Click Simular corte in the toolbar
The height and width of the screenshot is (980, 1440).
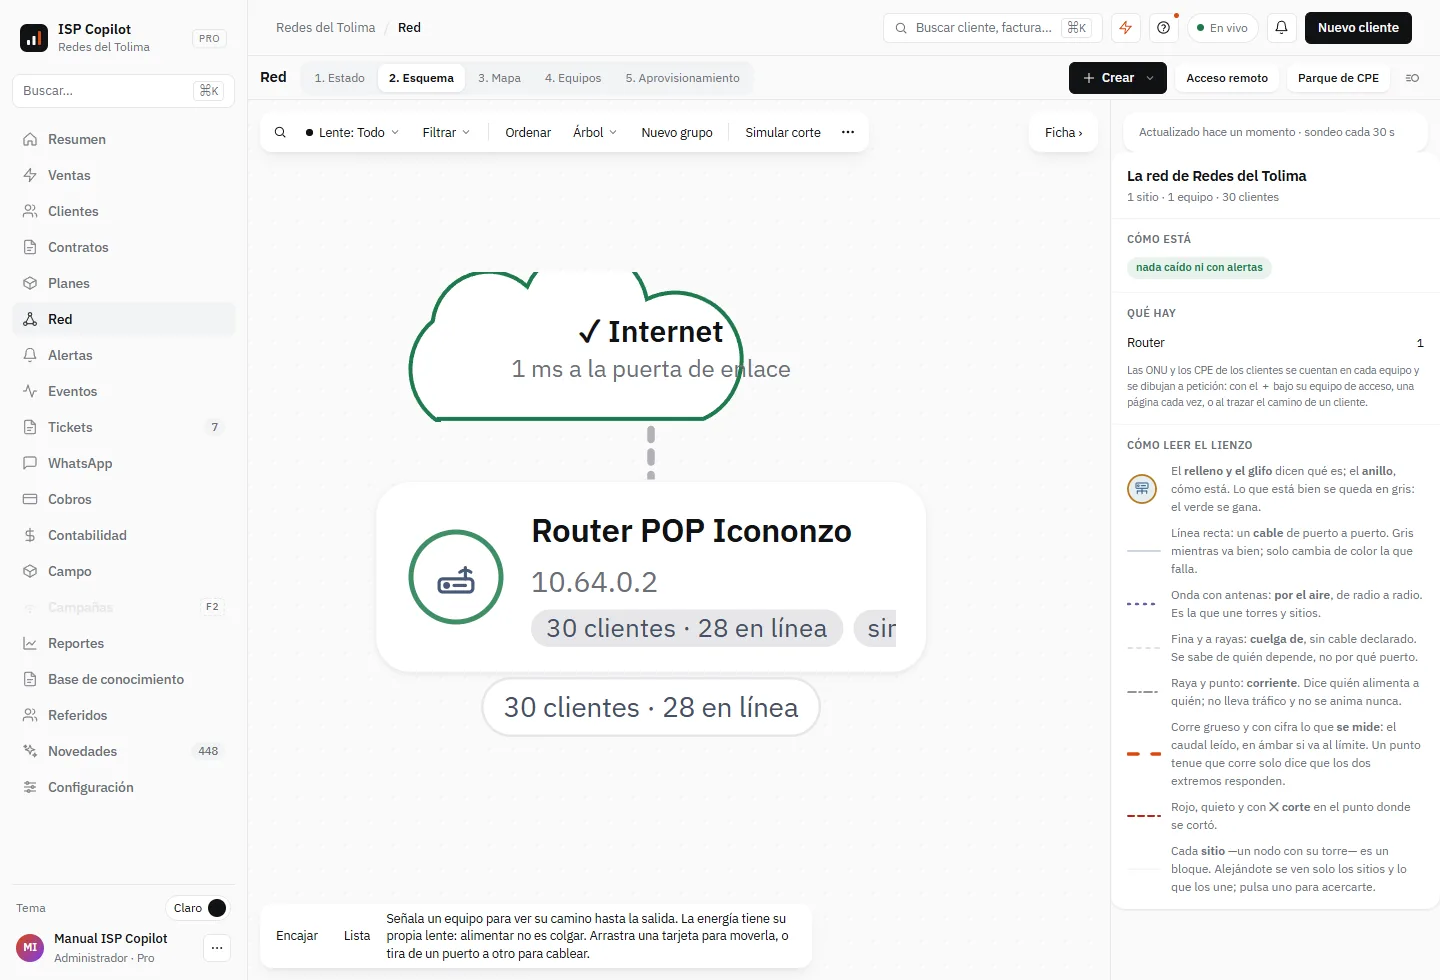point(783,132)
